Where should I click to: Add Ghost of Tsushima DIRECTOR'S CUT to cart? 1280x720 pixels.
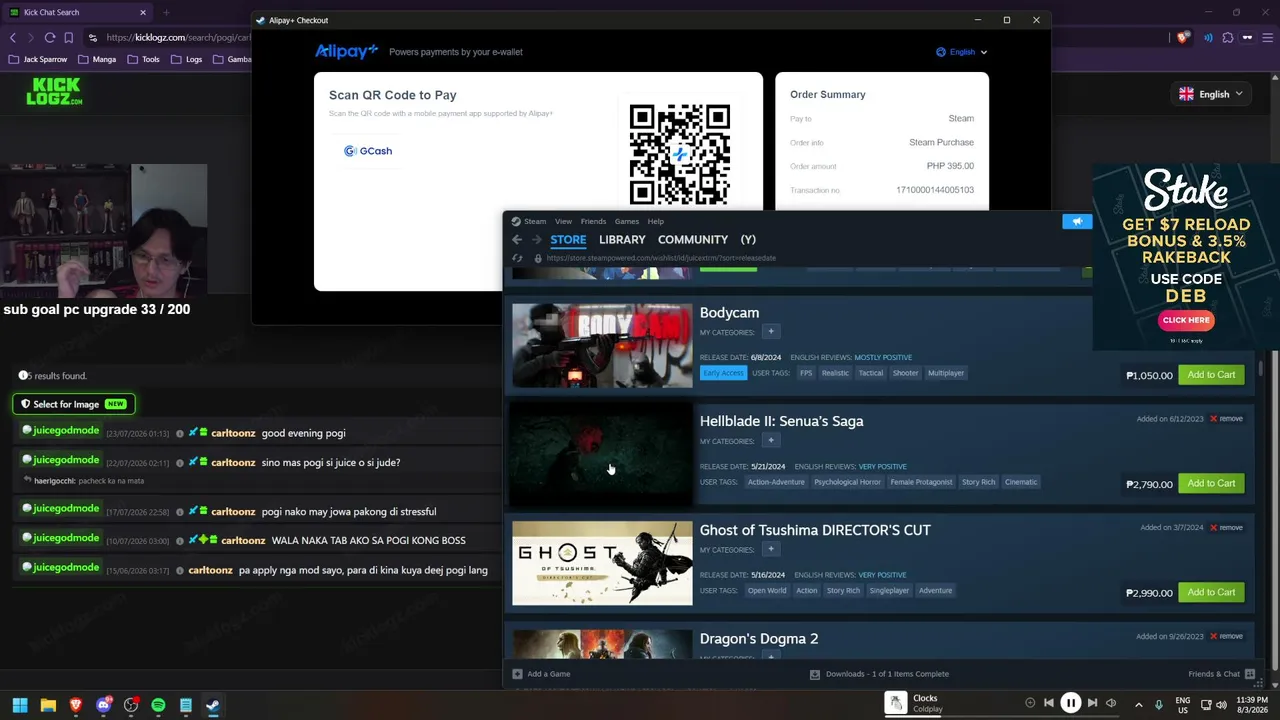pyautogui.click(x=1211, y=593)
